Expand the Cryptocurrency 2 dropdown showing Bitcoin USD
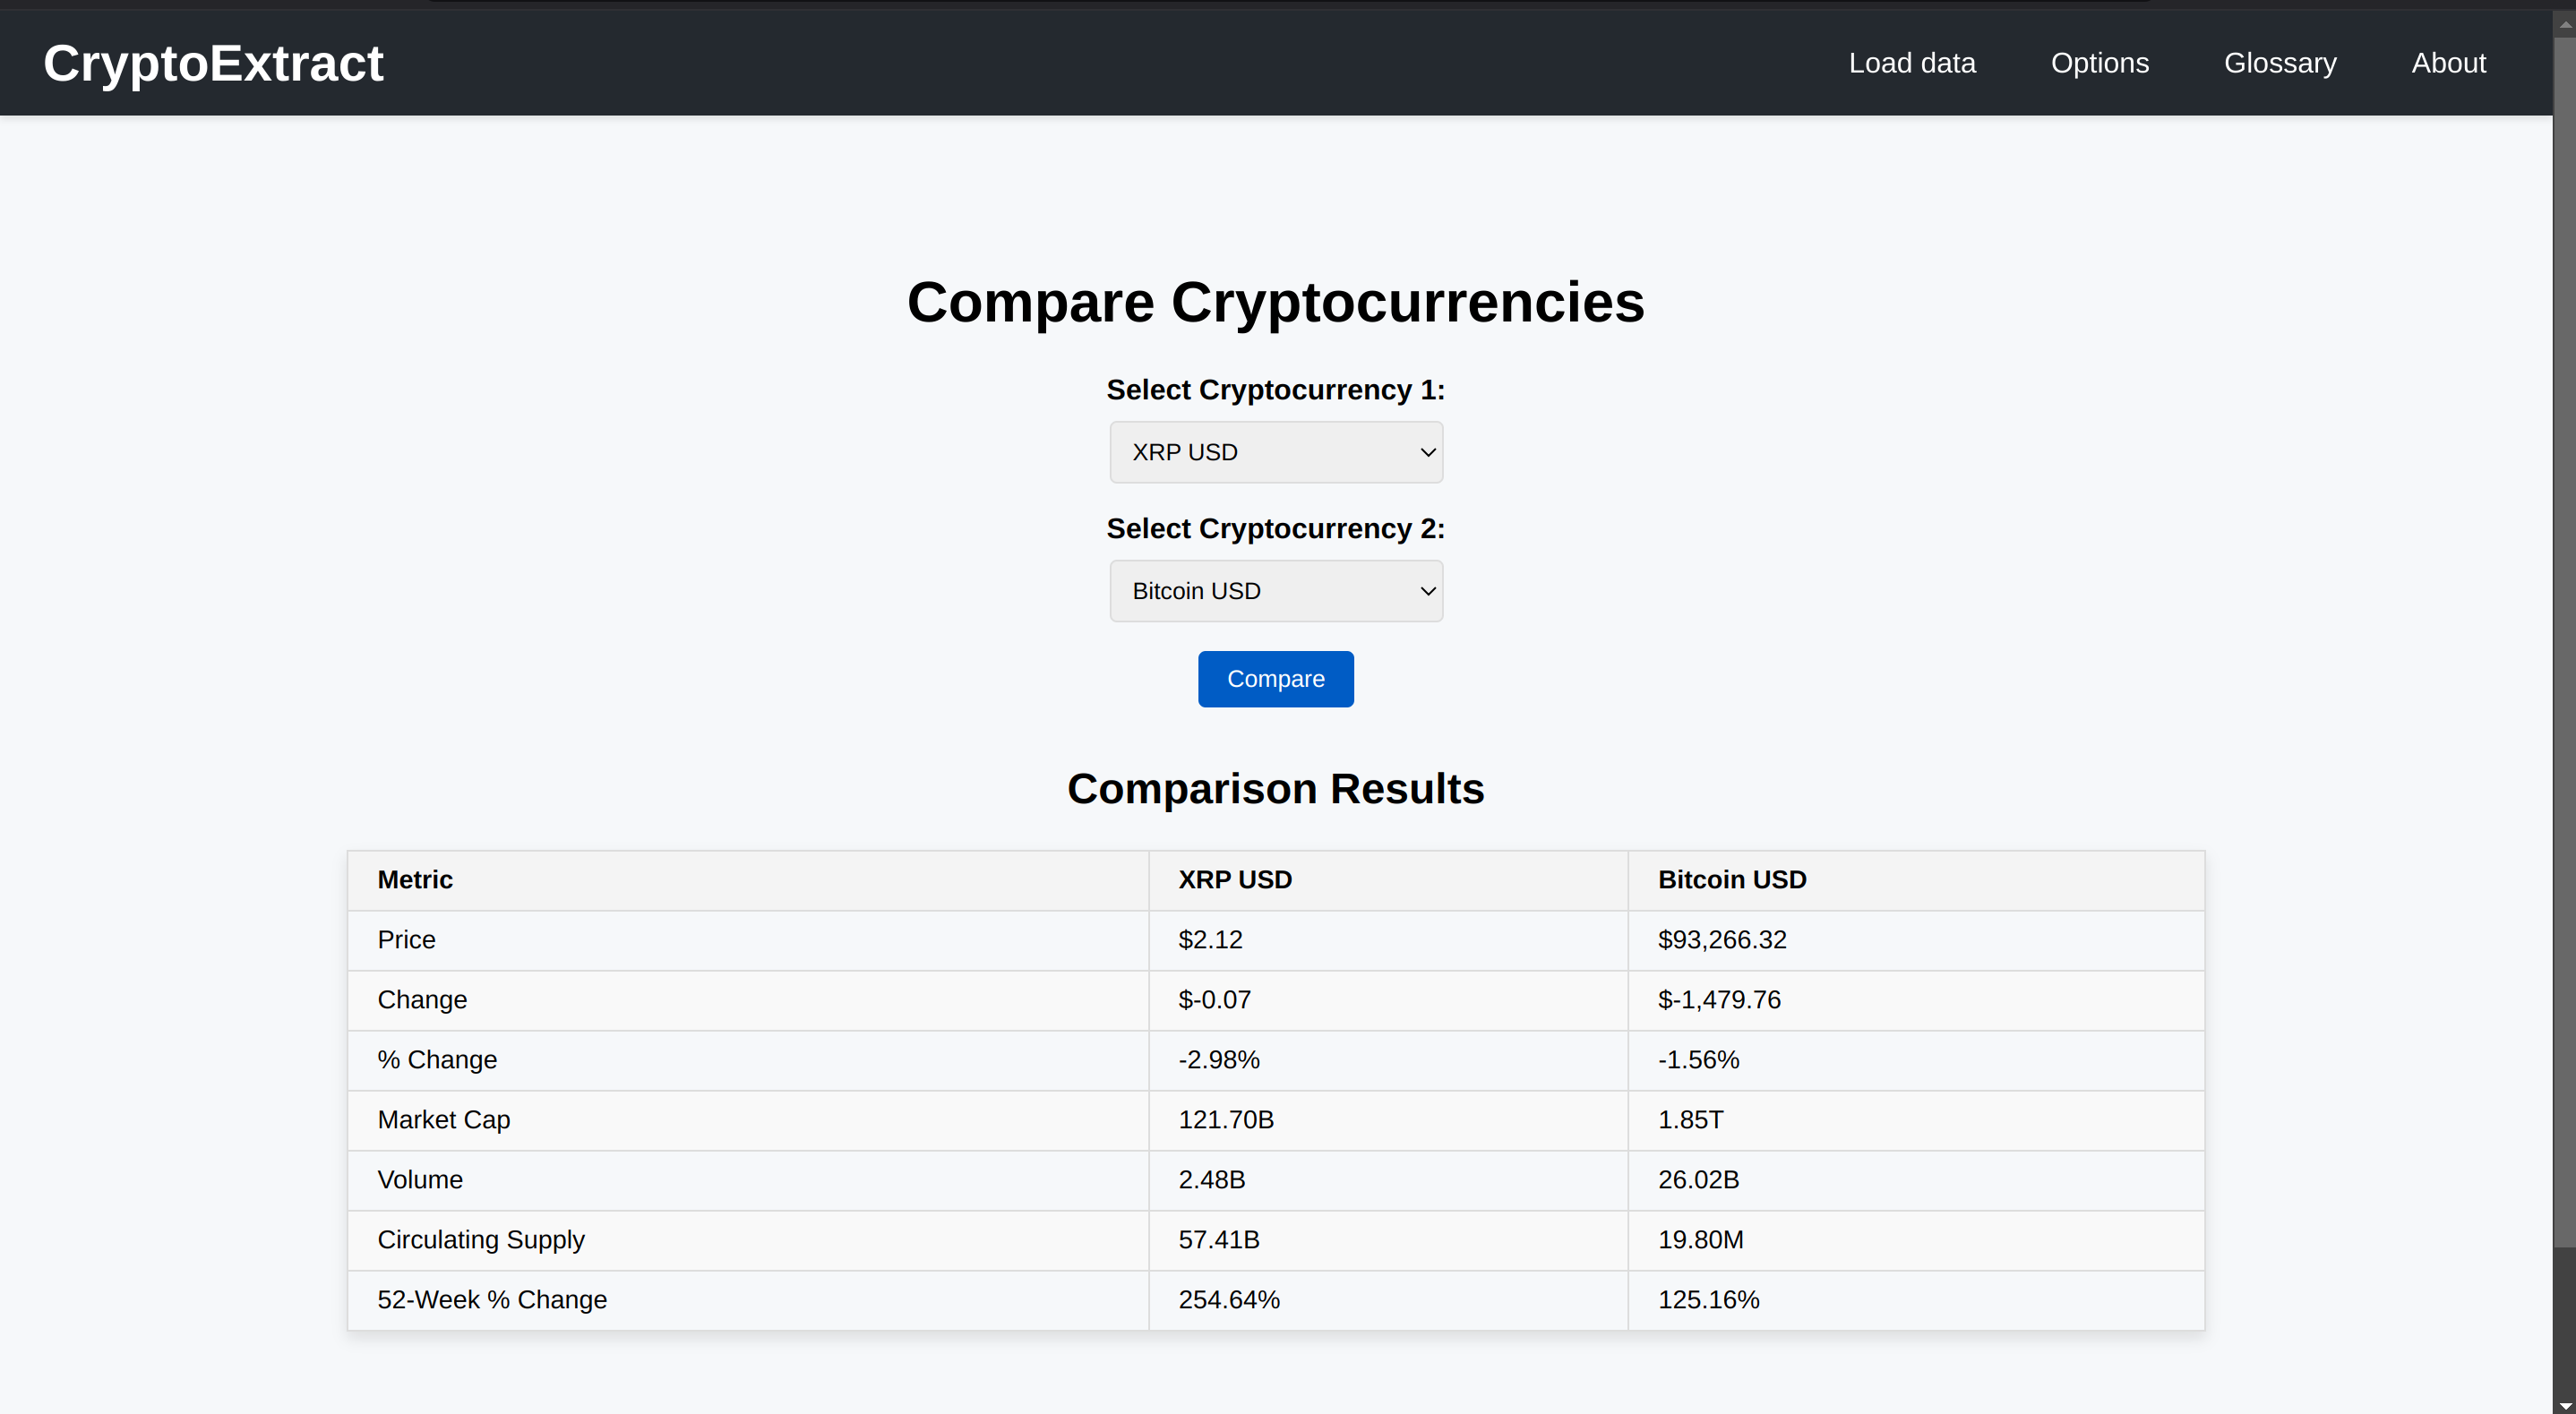This screenshot has height=1414, width=2576. (1275, 591)
